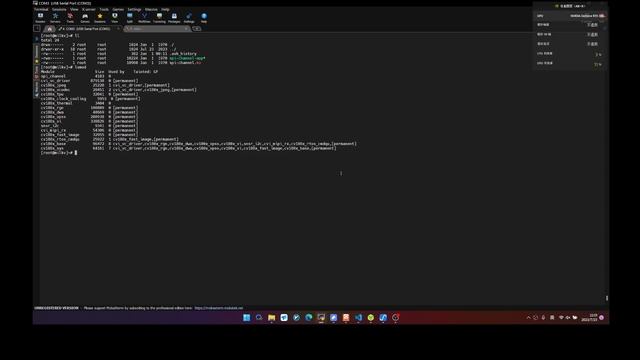640x360 pixels.
Task: Open the Tools toolbar icon
Action: point(70,18)
